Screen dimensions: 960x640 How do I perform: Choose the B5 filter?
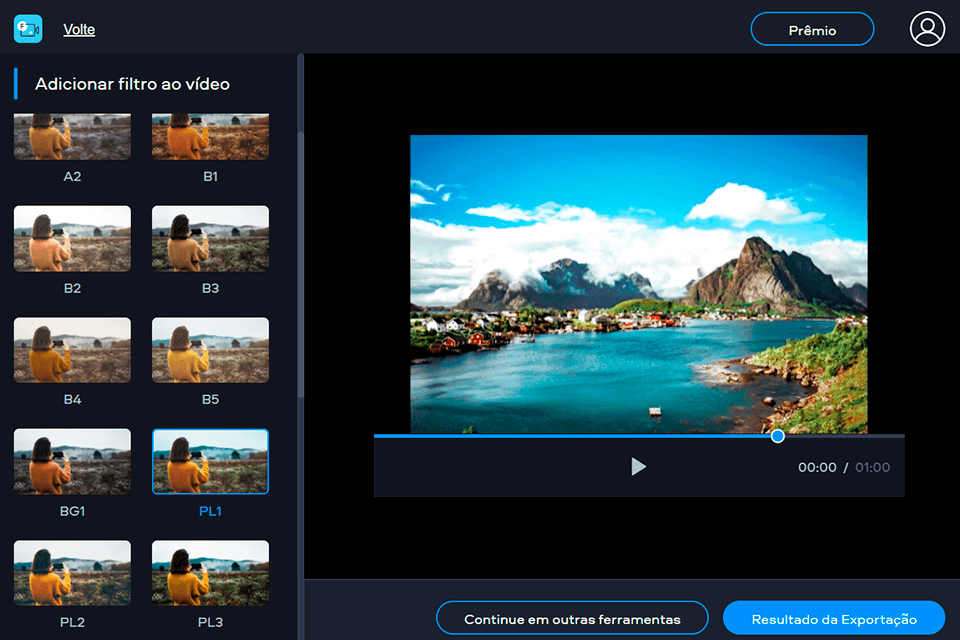click(210, 350)
